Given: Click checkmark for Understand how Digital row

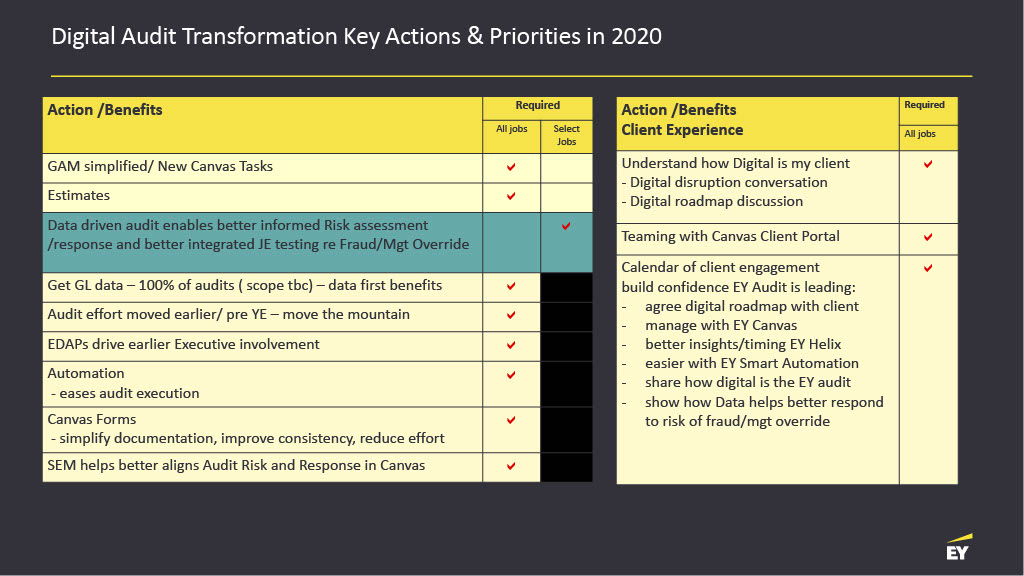Looking at the screenshot, I should coord(928,164).
